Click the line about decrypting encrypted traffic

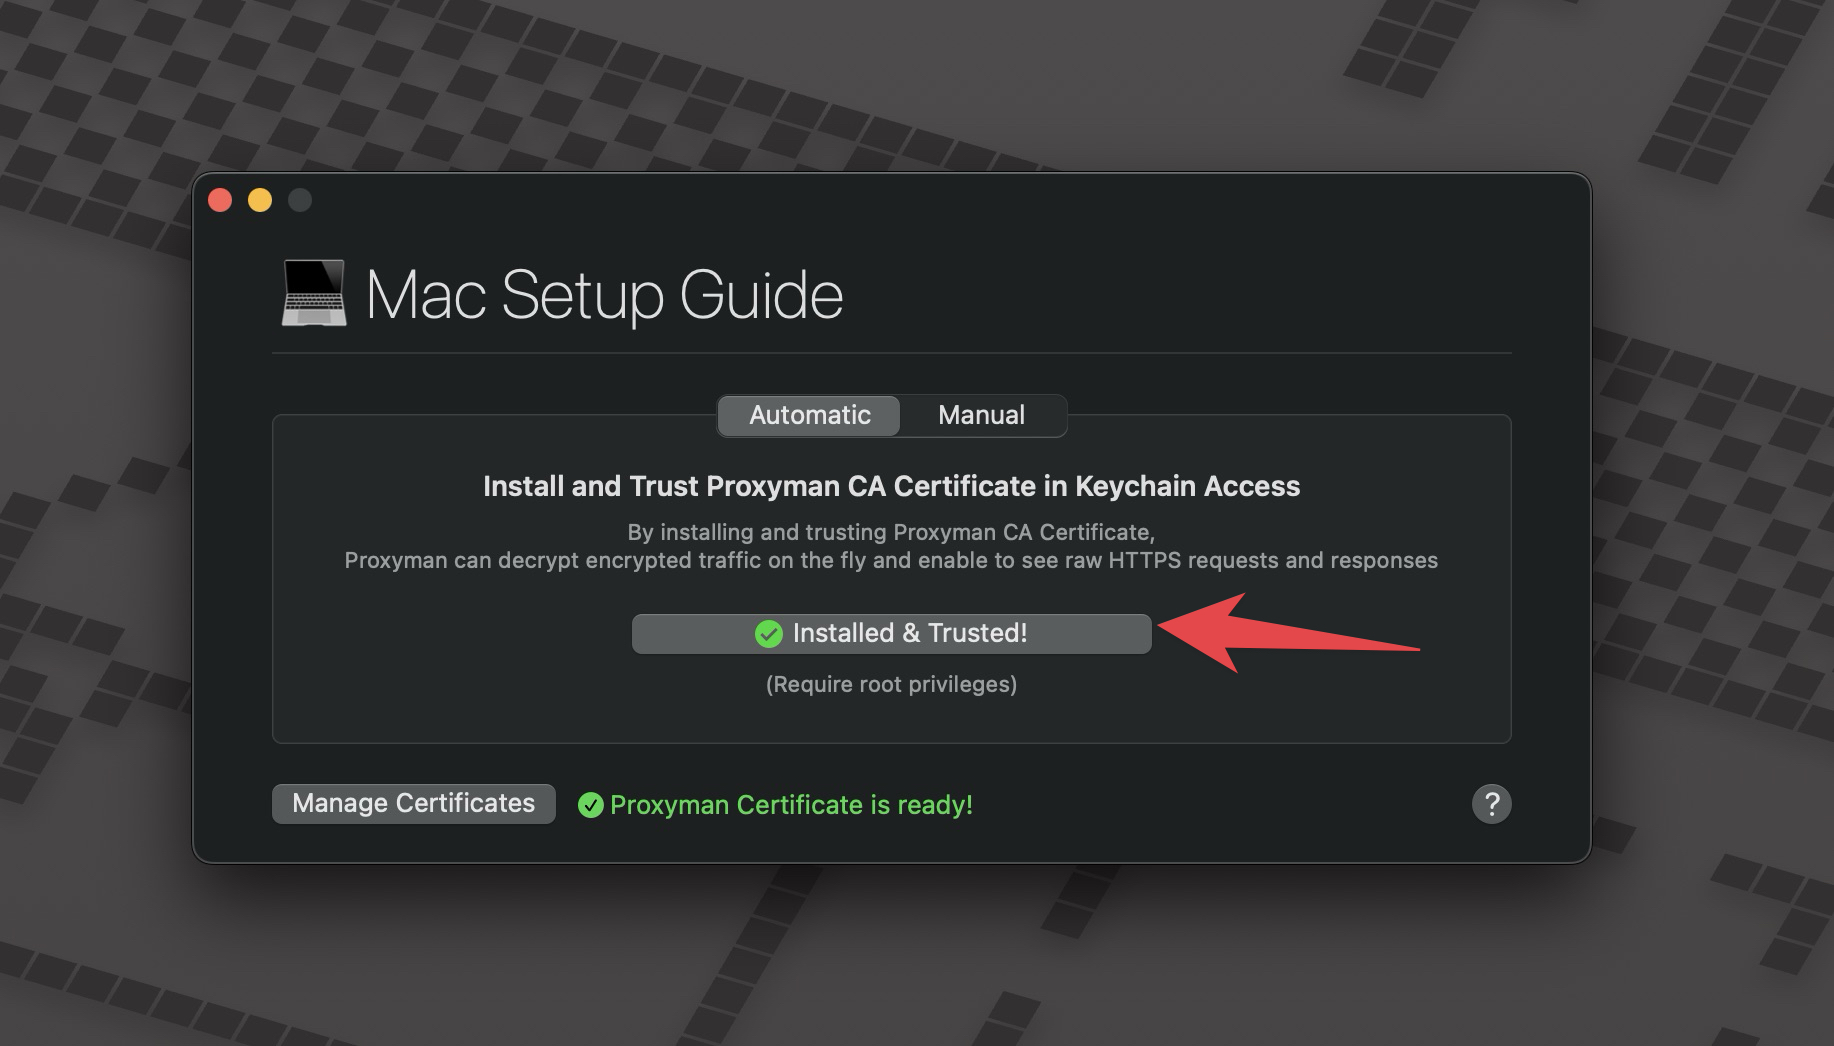coord(891,560)
